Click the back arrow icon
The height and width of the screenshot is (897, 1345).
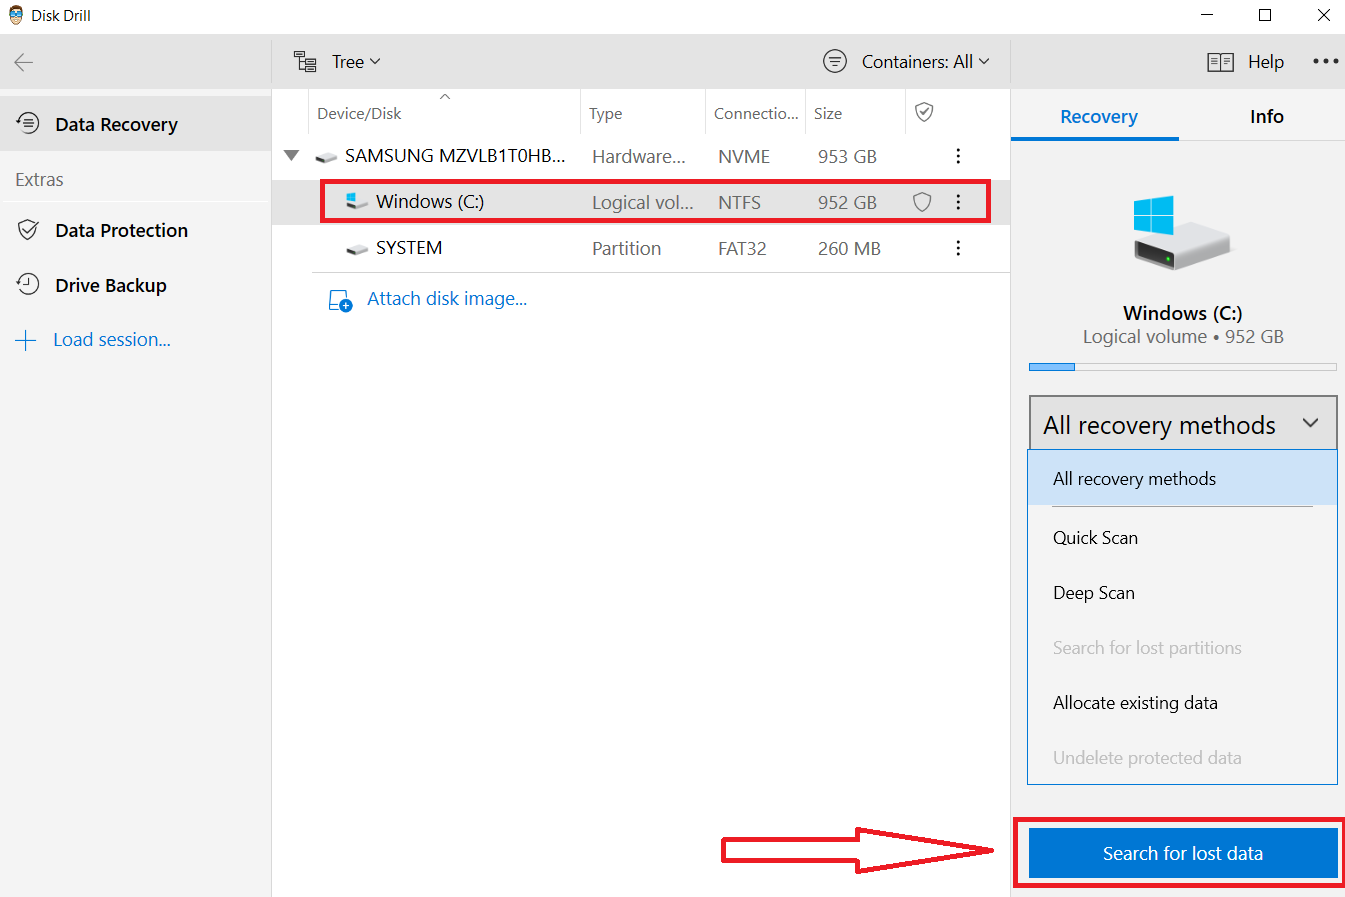pyautogui.click(x=24, y=62)
